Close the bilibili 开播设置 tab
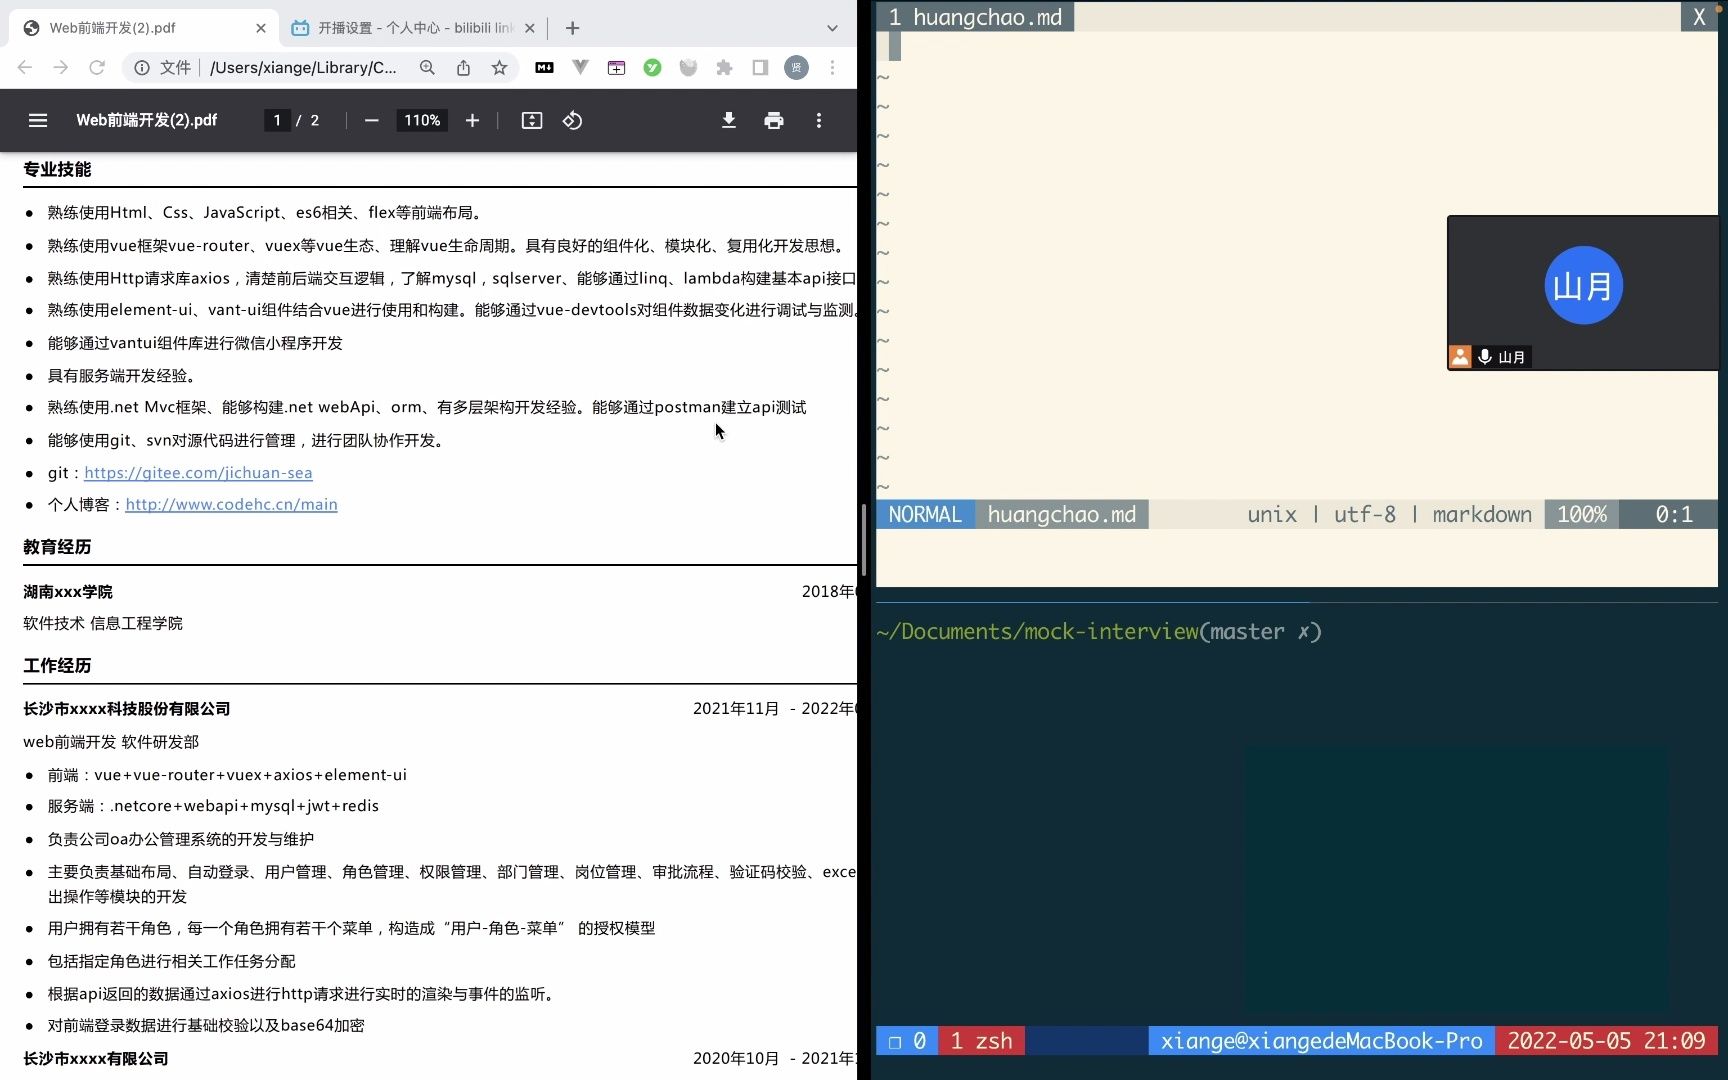The width and height of the screenshot is (1728, 1080). click(x=530, y=28)
